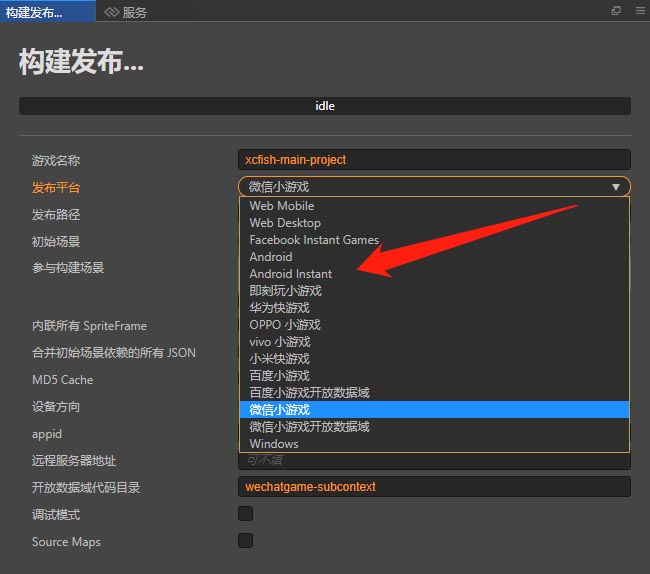The height and width of the screenshot is (574, 650).
Task: Choose Web Mobile from platform list
Action: [282, 206]
